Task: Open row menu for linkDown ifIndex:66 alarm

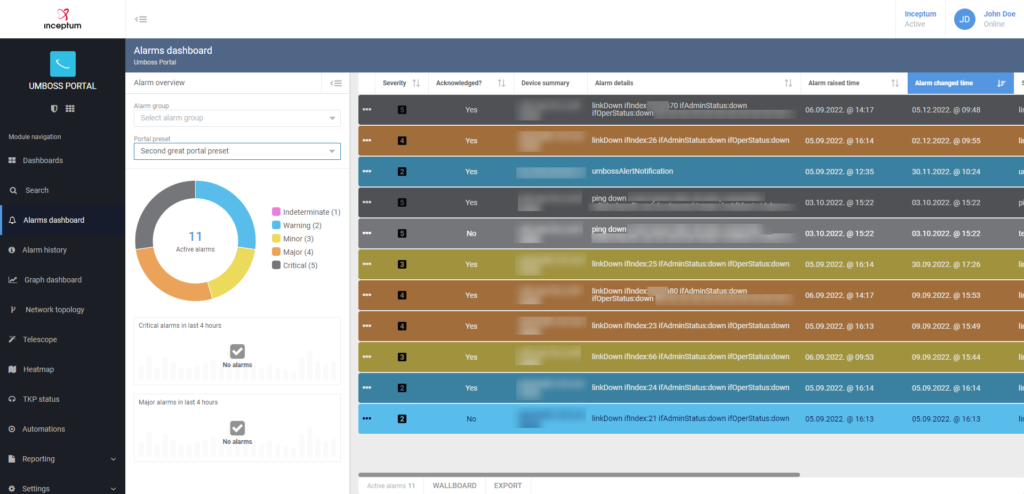Action: coord(367,357)
